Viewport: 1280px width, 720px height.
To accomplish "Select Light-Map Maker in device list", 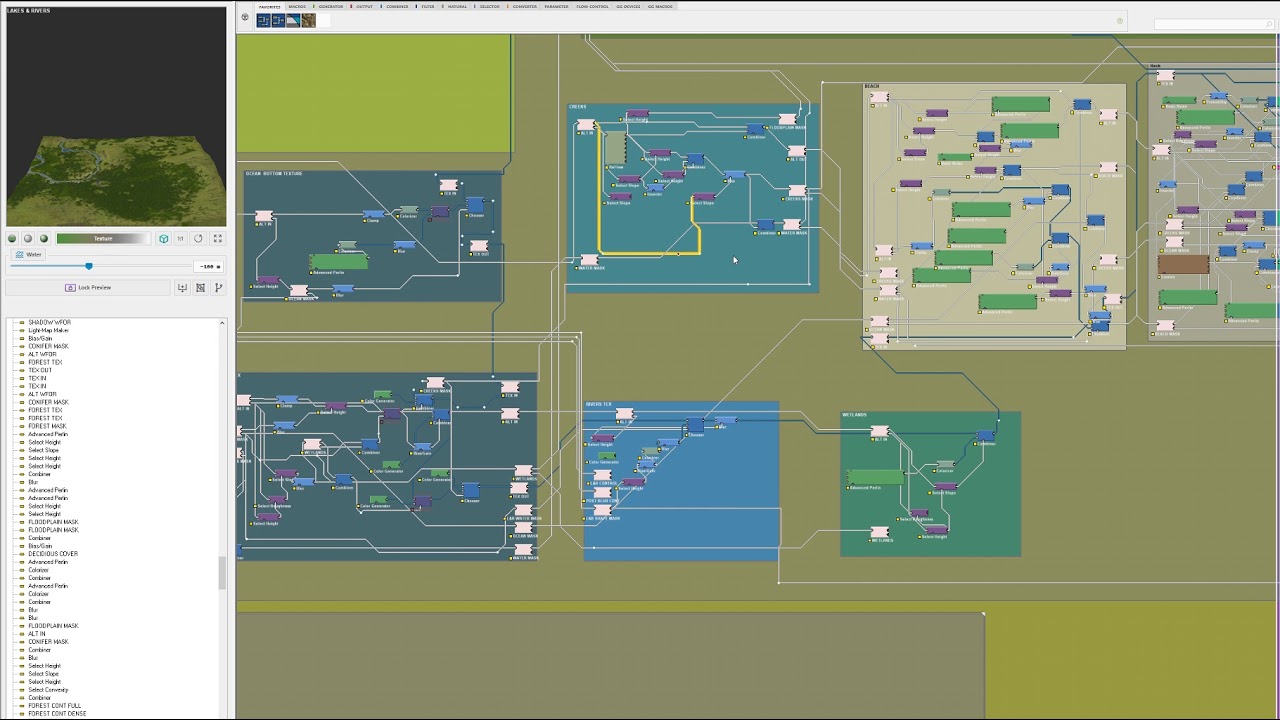I will (x=48, y=330).
